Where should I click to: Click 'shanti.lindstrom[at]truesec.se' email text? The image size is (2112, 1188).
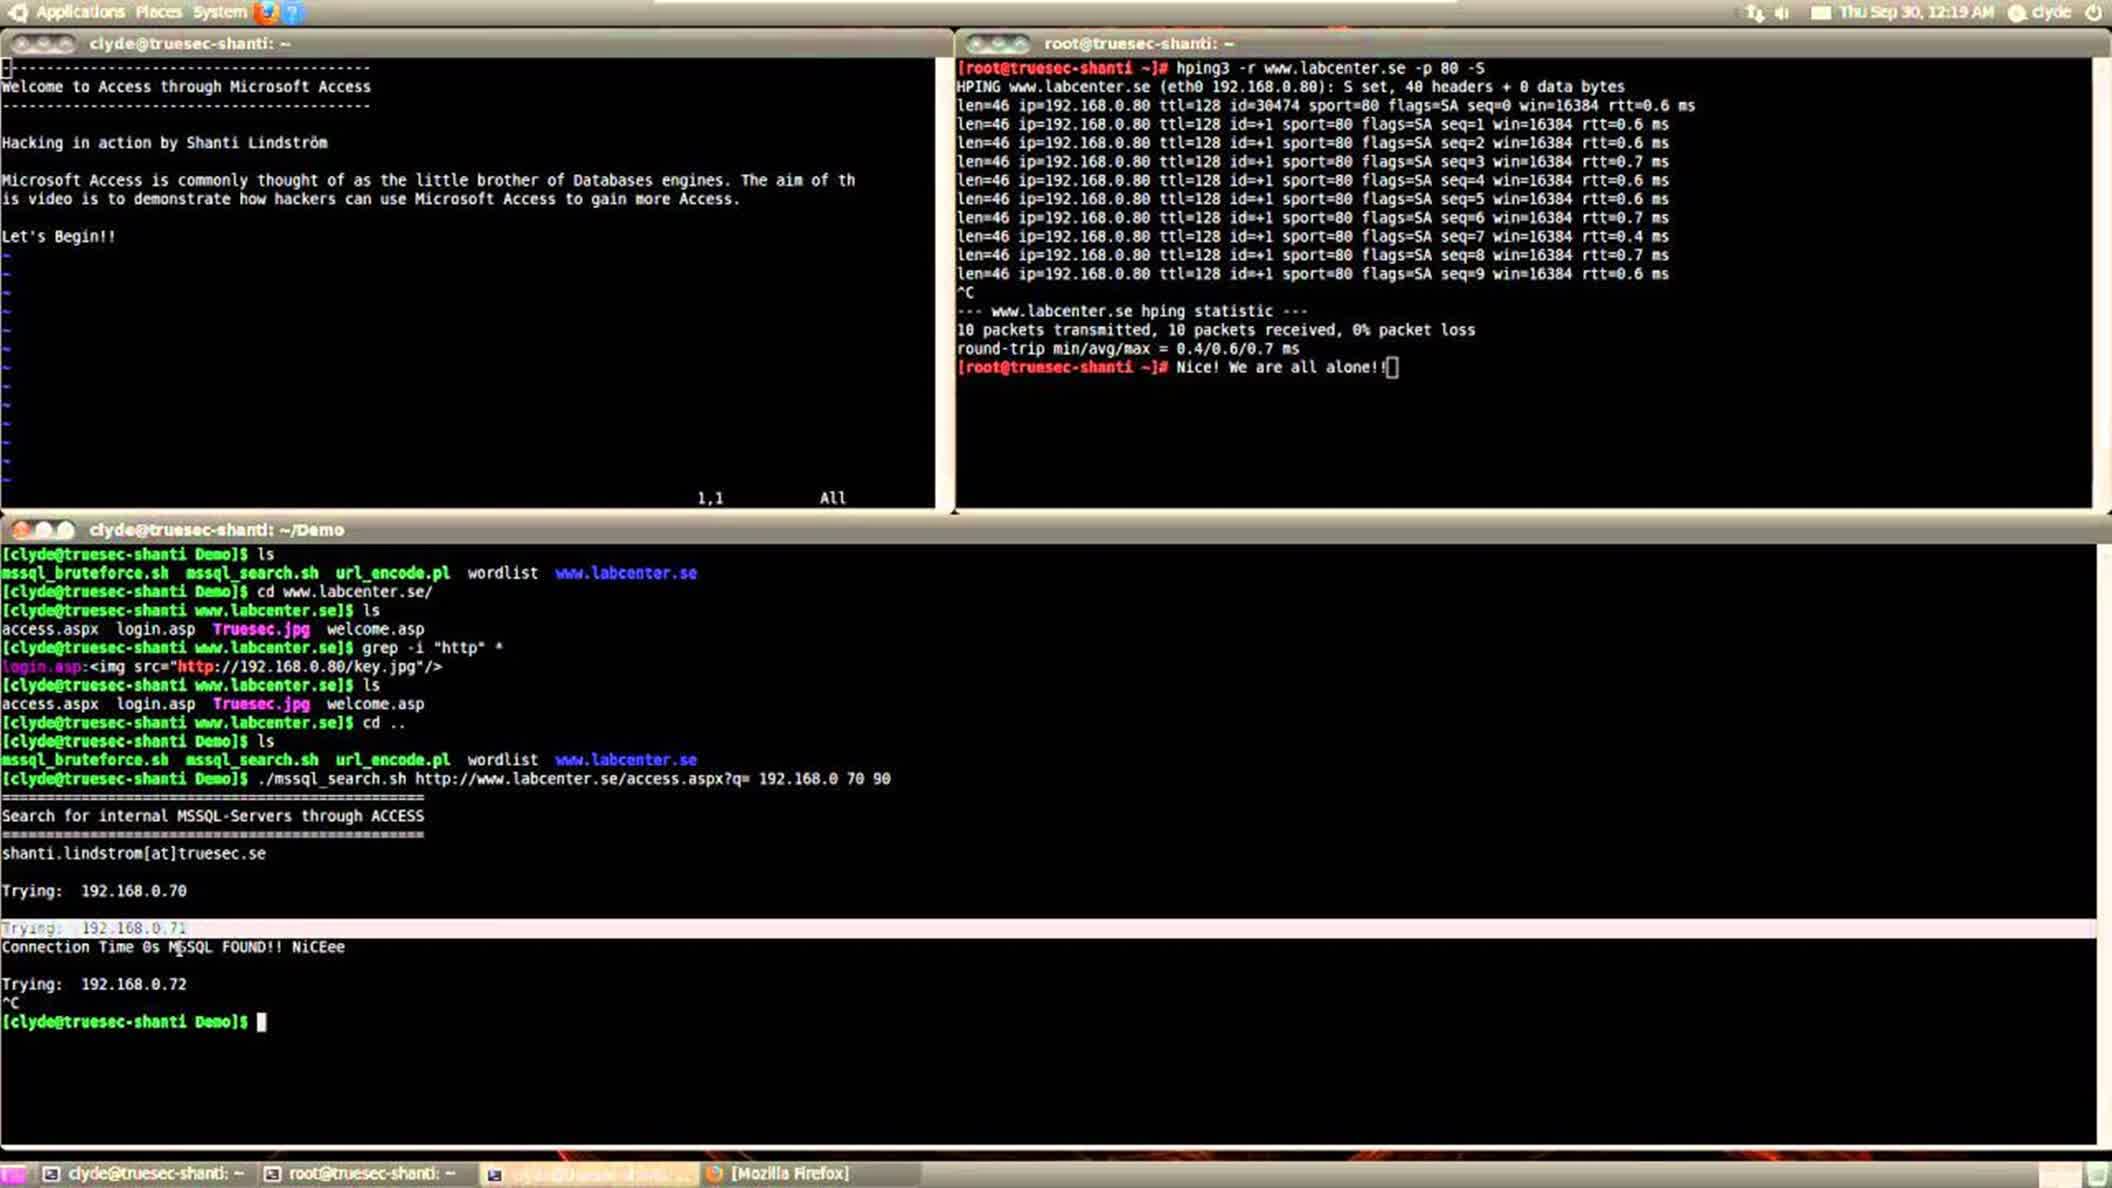(134, 854)
